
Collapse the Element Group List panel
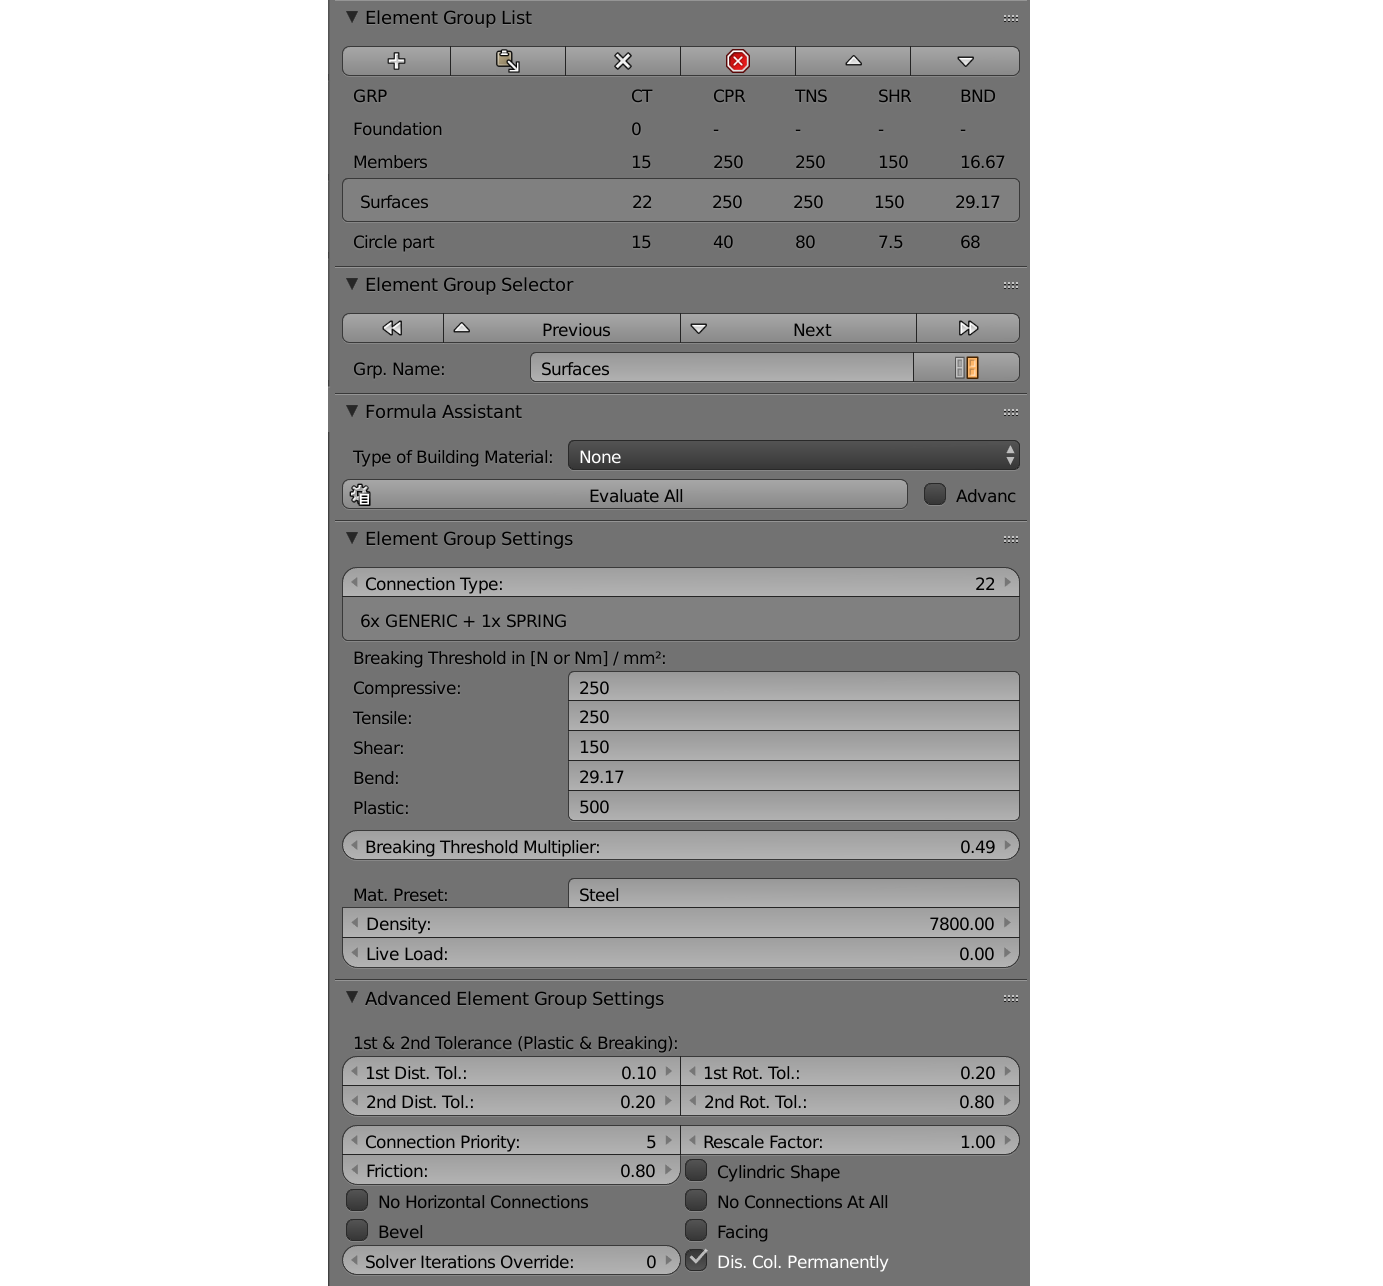(352, 17)
